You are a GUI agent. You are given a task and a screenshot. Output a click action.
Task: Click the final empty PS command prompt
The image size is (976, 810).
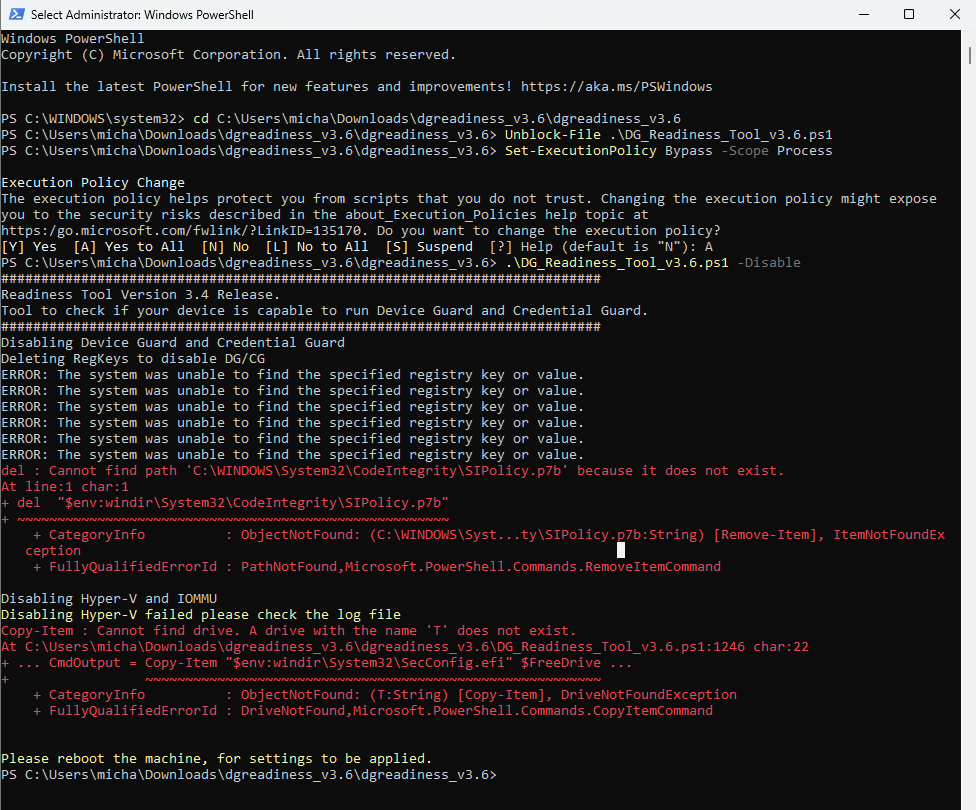[249, 775]
